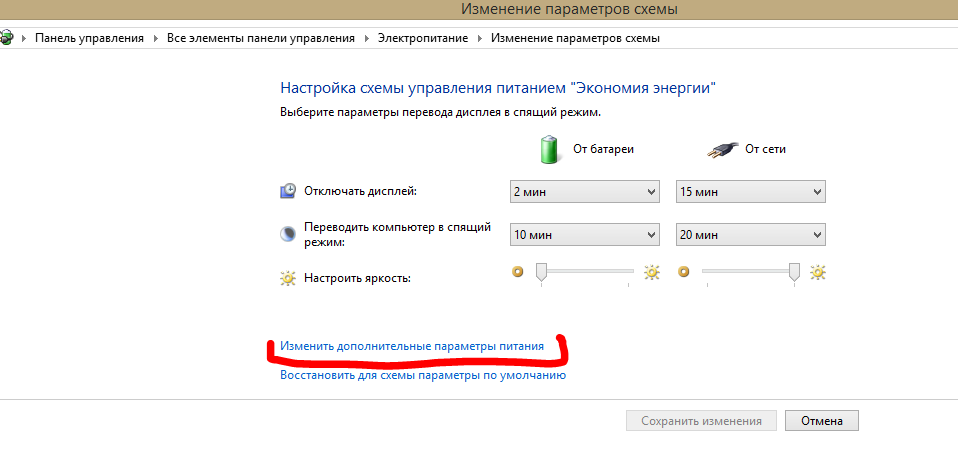Image resolution: width=958 pixels, height=464 pixels.
Task: Expand arrow after Электропитание breadcrumb
Action: coord(480,39)
